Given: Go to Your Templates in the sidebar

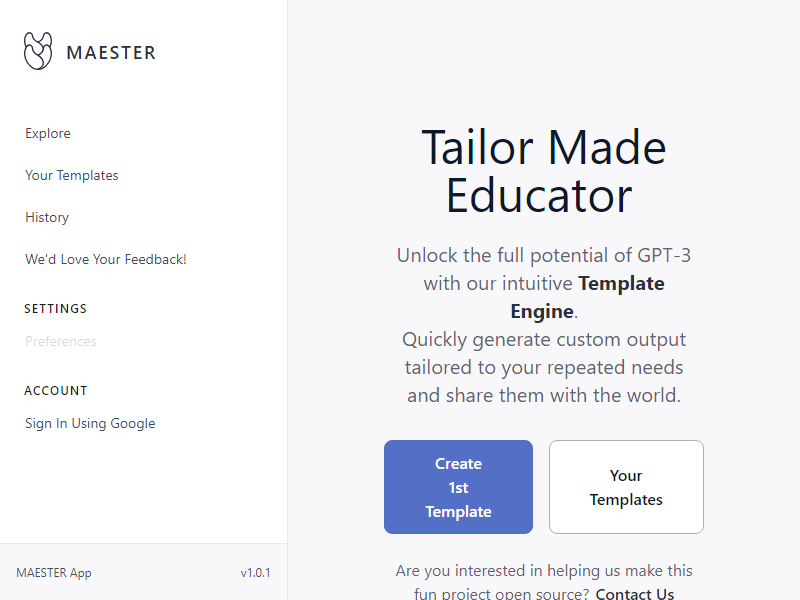Looking at the screenshot, I should point(72,176).
